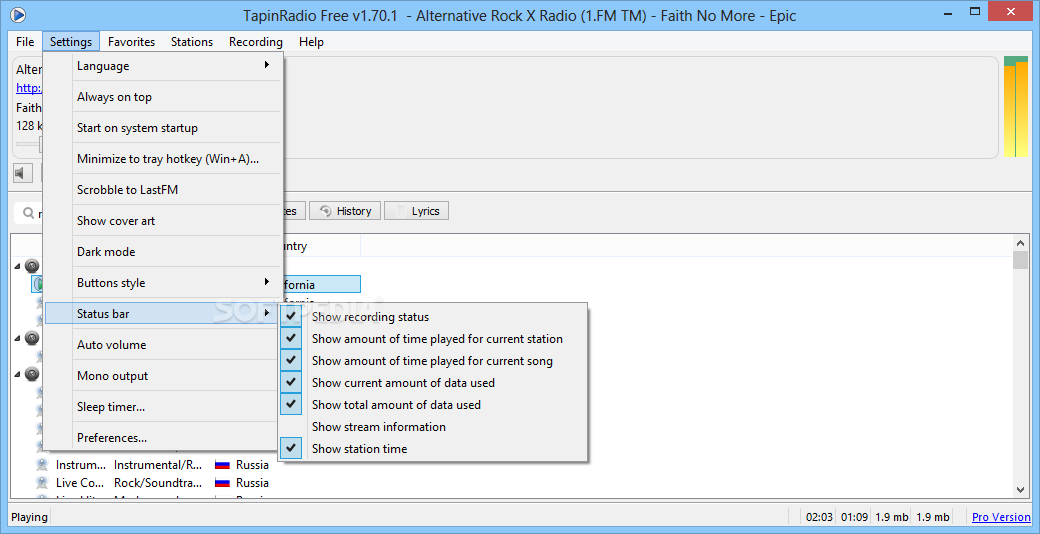The width and height of the screenshot is (1040, 534).
Task: Click the station search field
Action: pos(29,213)
